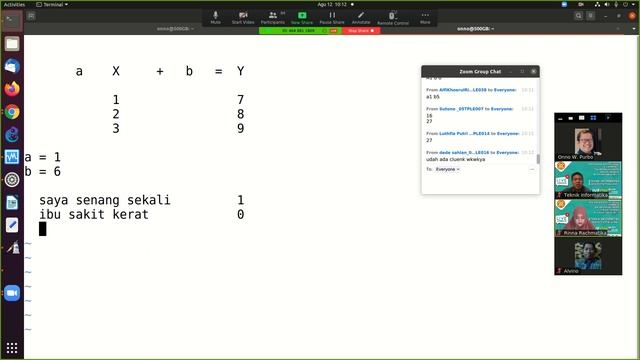Open Files from the Ubuntu dock

12,44
